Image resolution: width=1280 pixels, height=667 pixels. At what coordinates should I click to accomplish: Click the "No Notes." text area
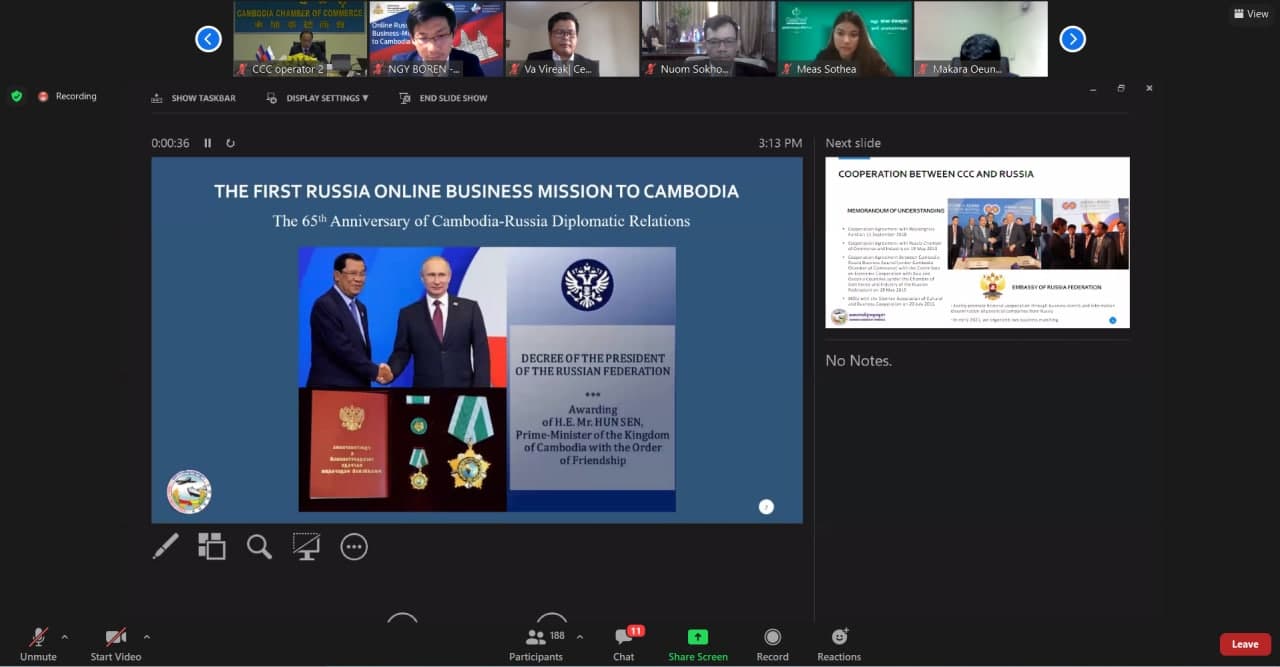(858, 360)
